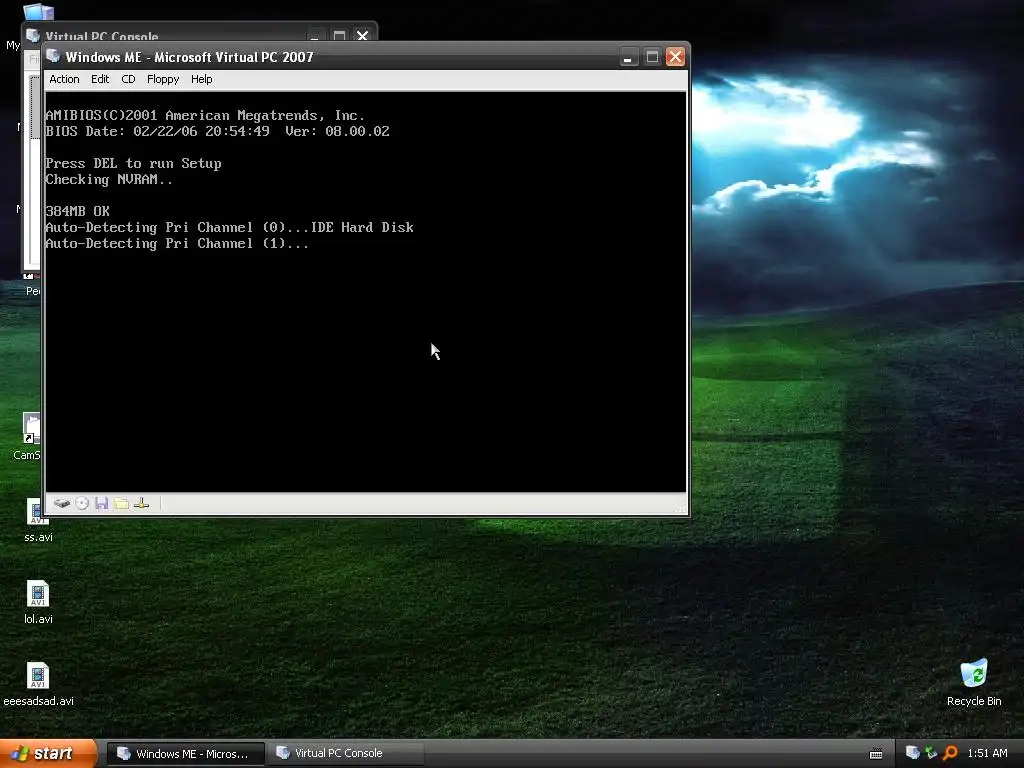Open the CD menu

pos(128,79)
